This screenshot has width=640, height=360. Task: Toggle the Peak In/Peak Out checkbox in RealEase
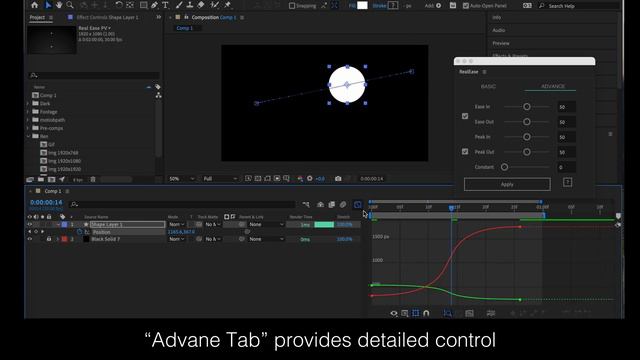[x=465, y=152]
